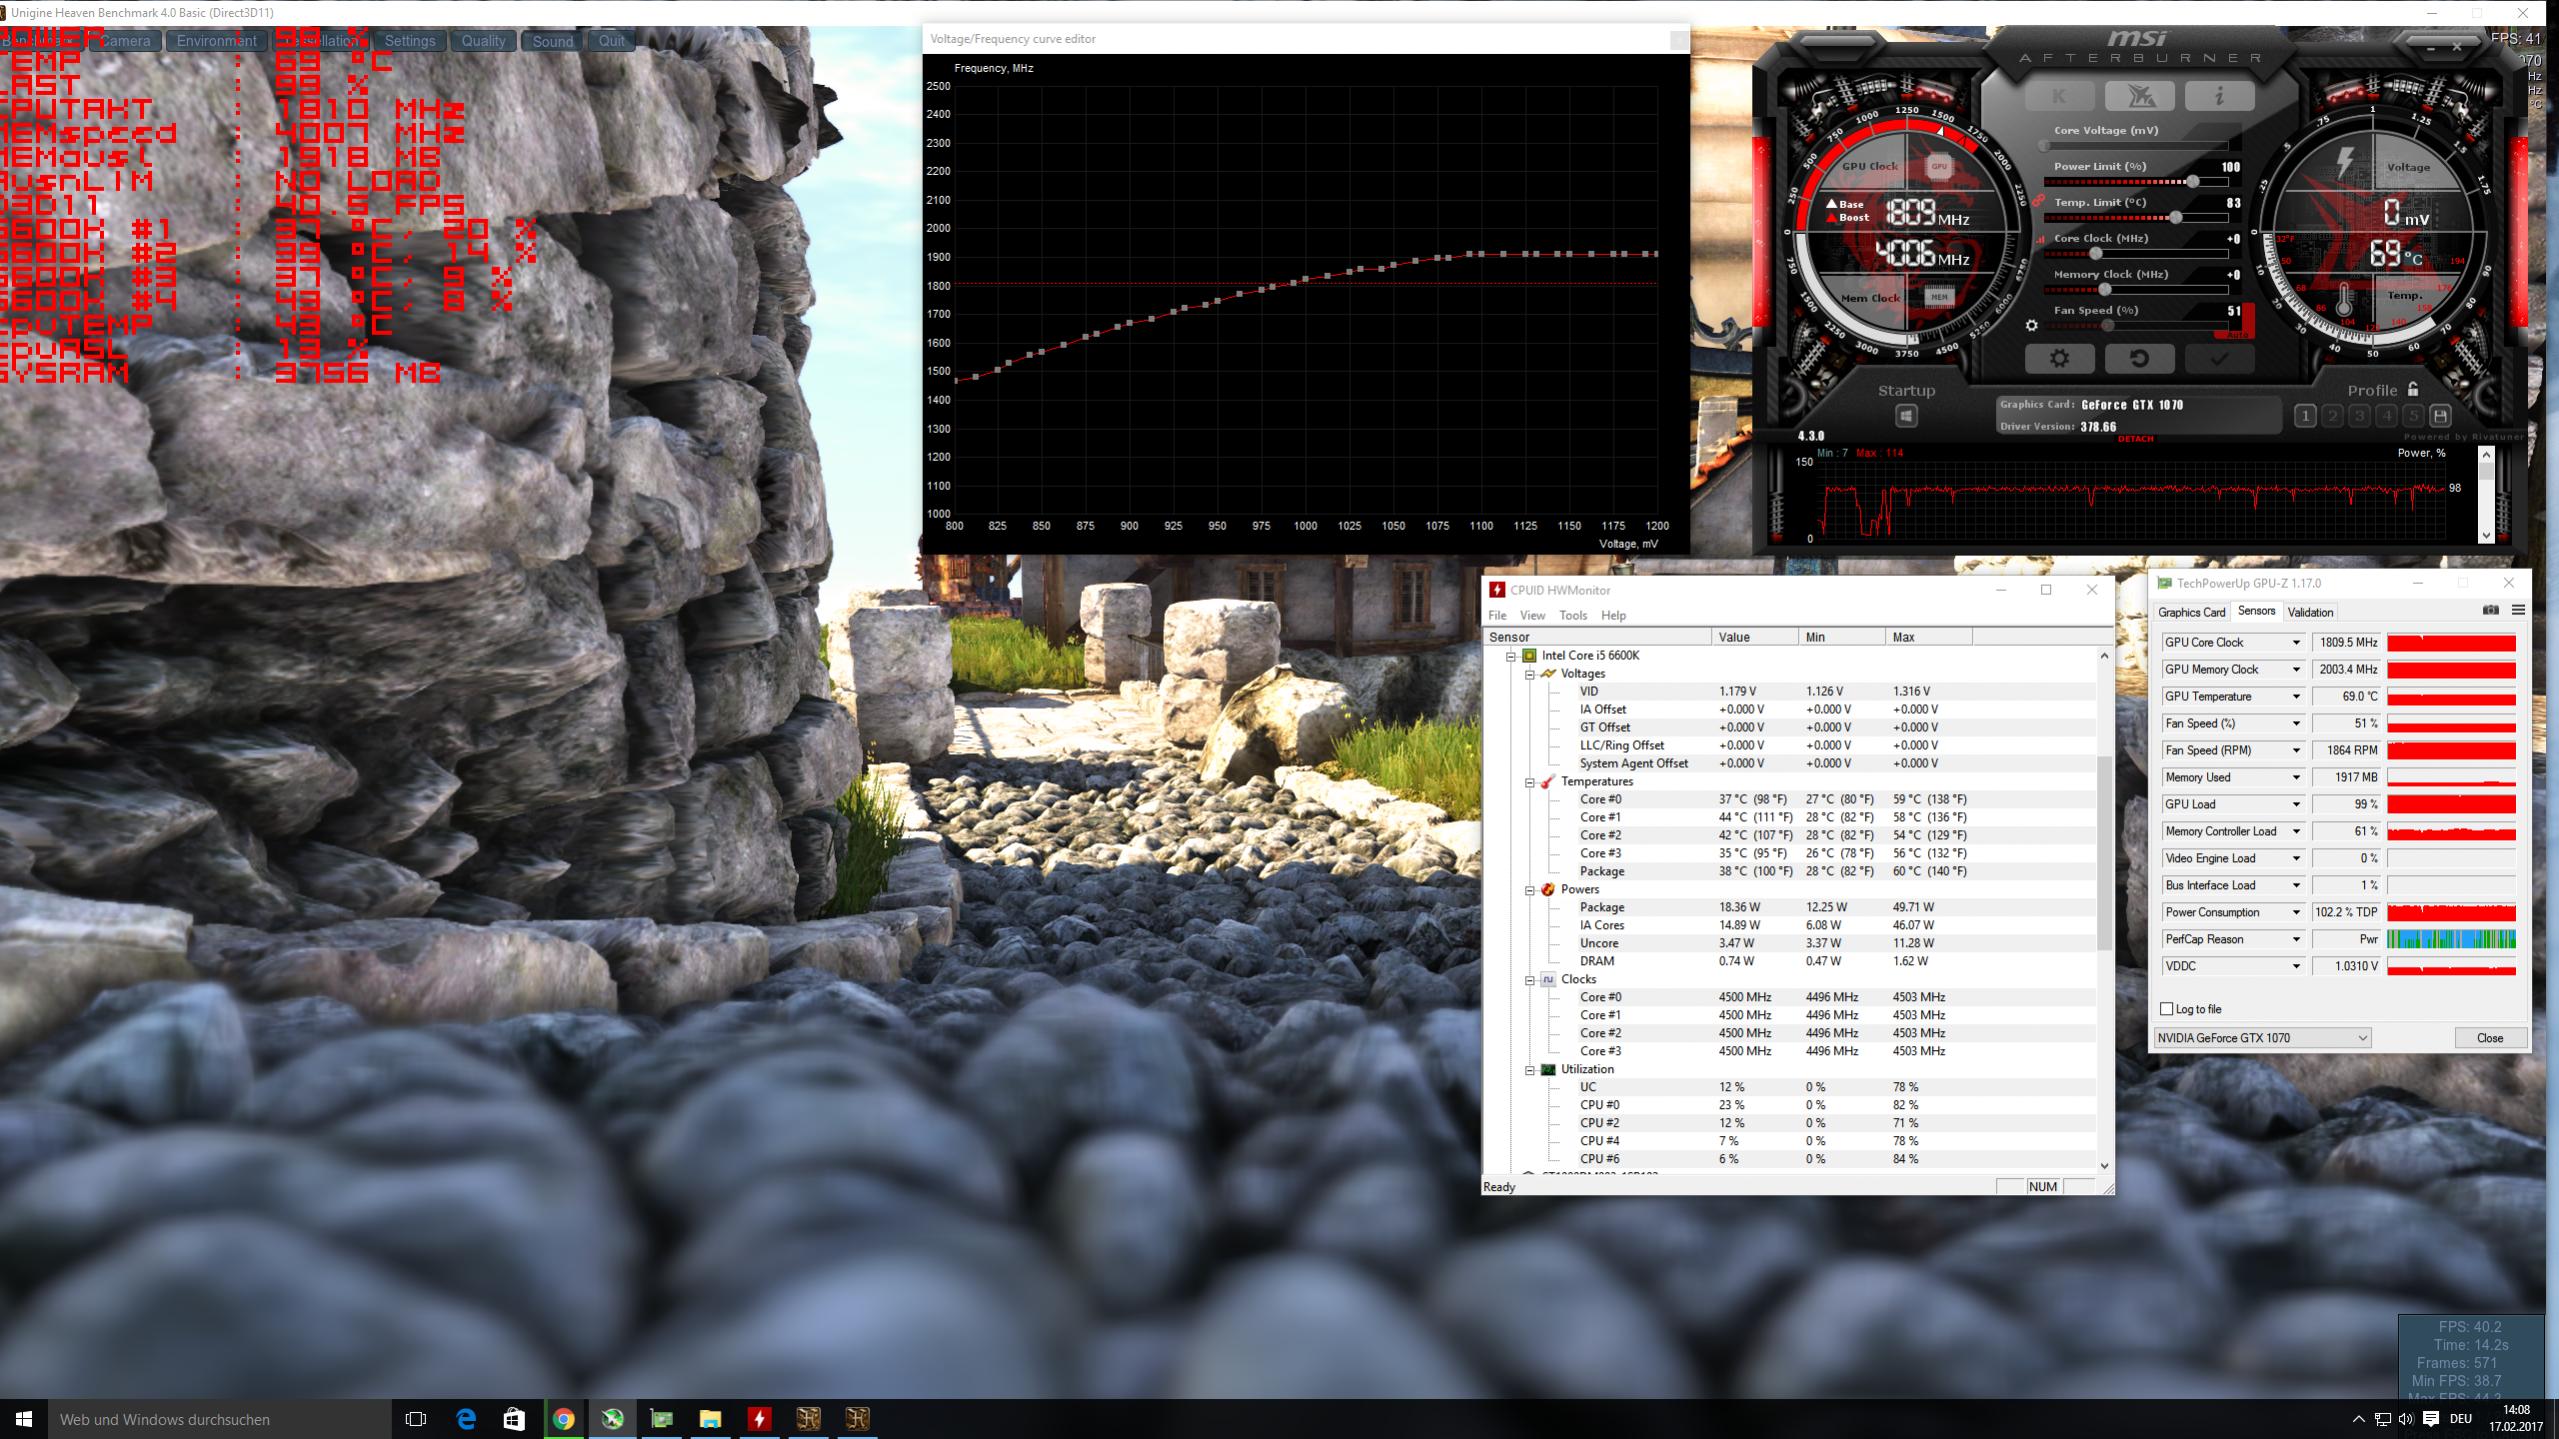Open the Afterburner info (i) button
The width and height of the screenshot is (2559, 1439).
tap(2219, 96)
